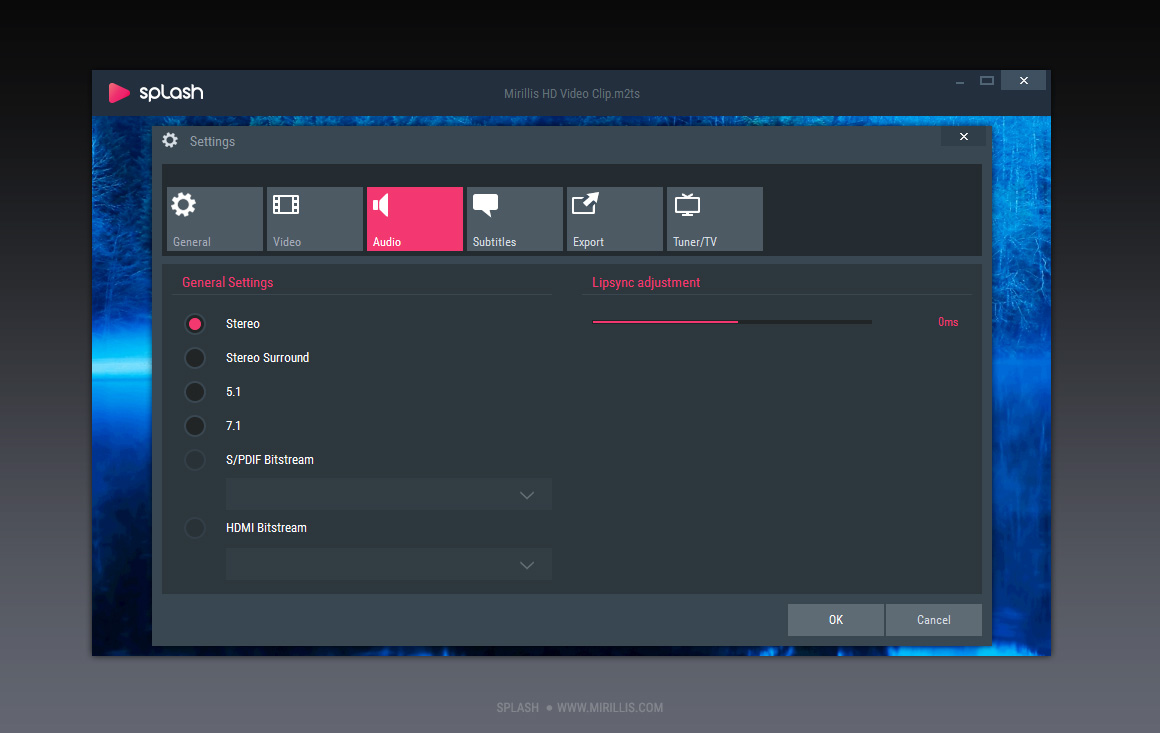Switch to the Video settings tab
This screenshot has height=733, width=1160.
point(314,219)
